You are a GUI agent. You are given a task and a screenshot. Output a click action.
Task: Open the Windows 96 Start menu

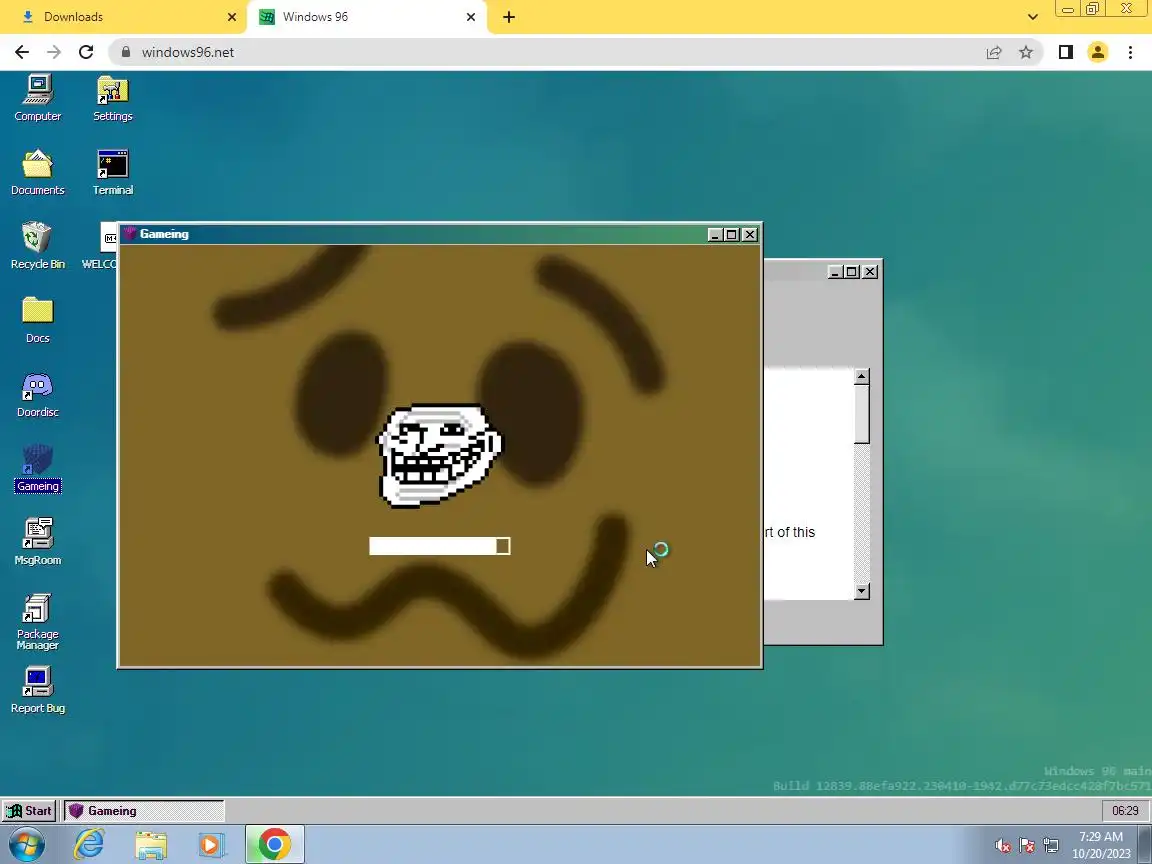pyautogui.click(x=29, y=811)
